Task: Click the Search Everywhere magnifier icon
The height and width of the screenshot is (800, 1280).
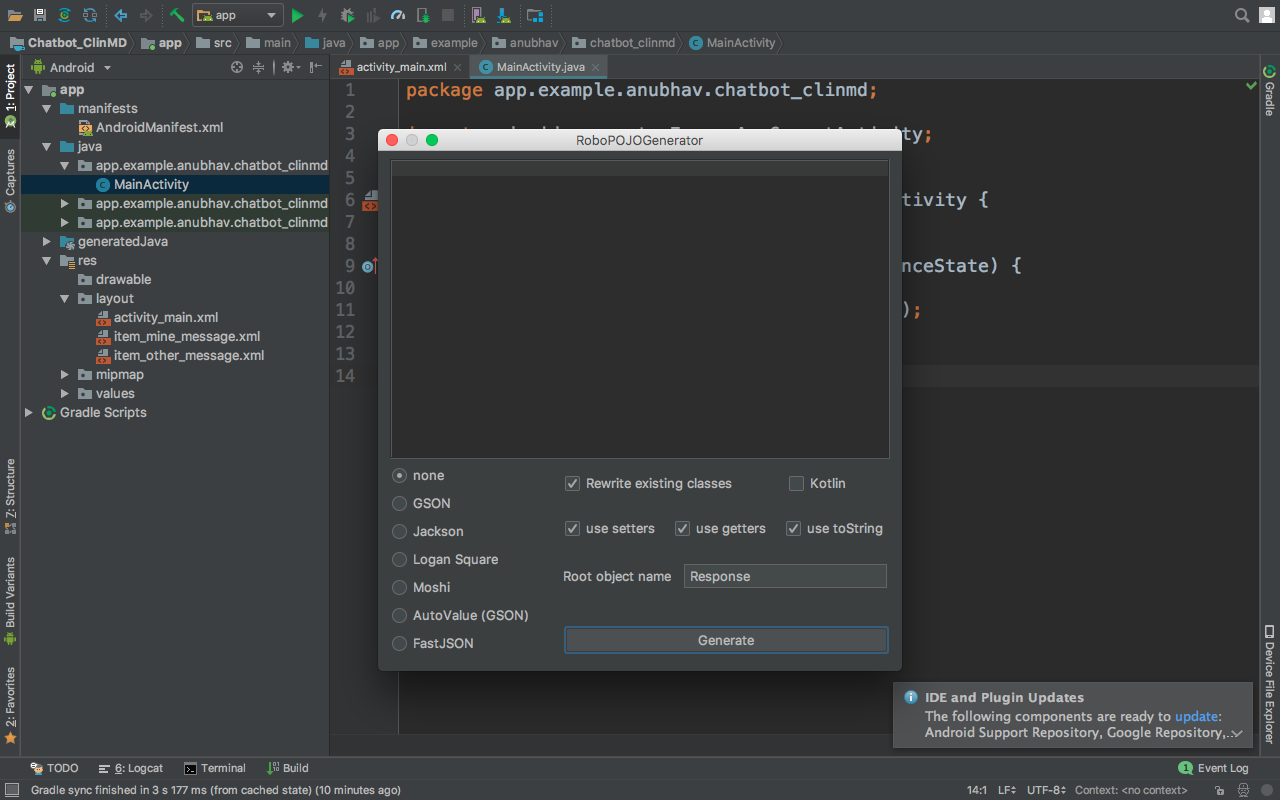Action: (x=1242, y=15)
